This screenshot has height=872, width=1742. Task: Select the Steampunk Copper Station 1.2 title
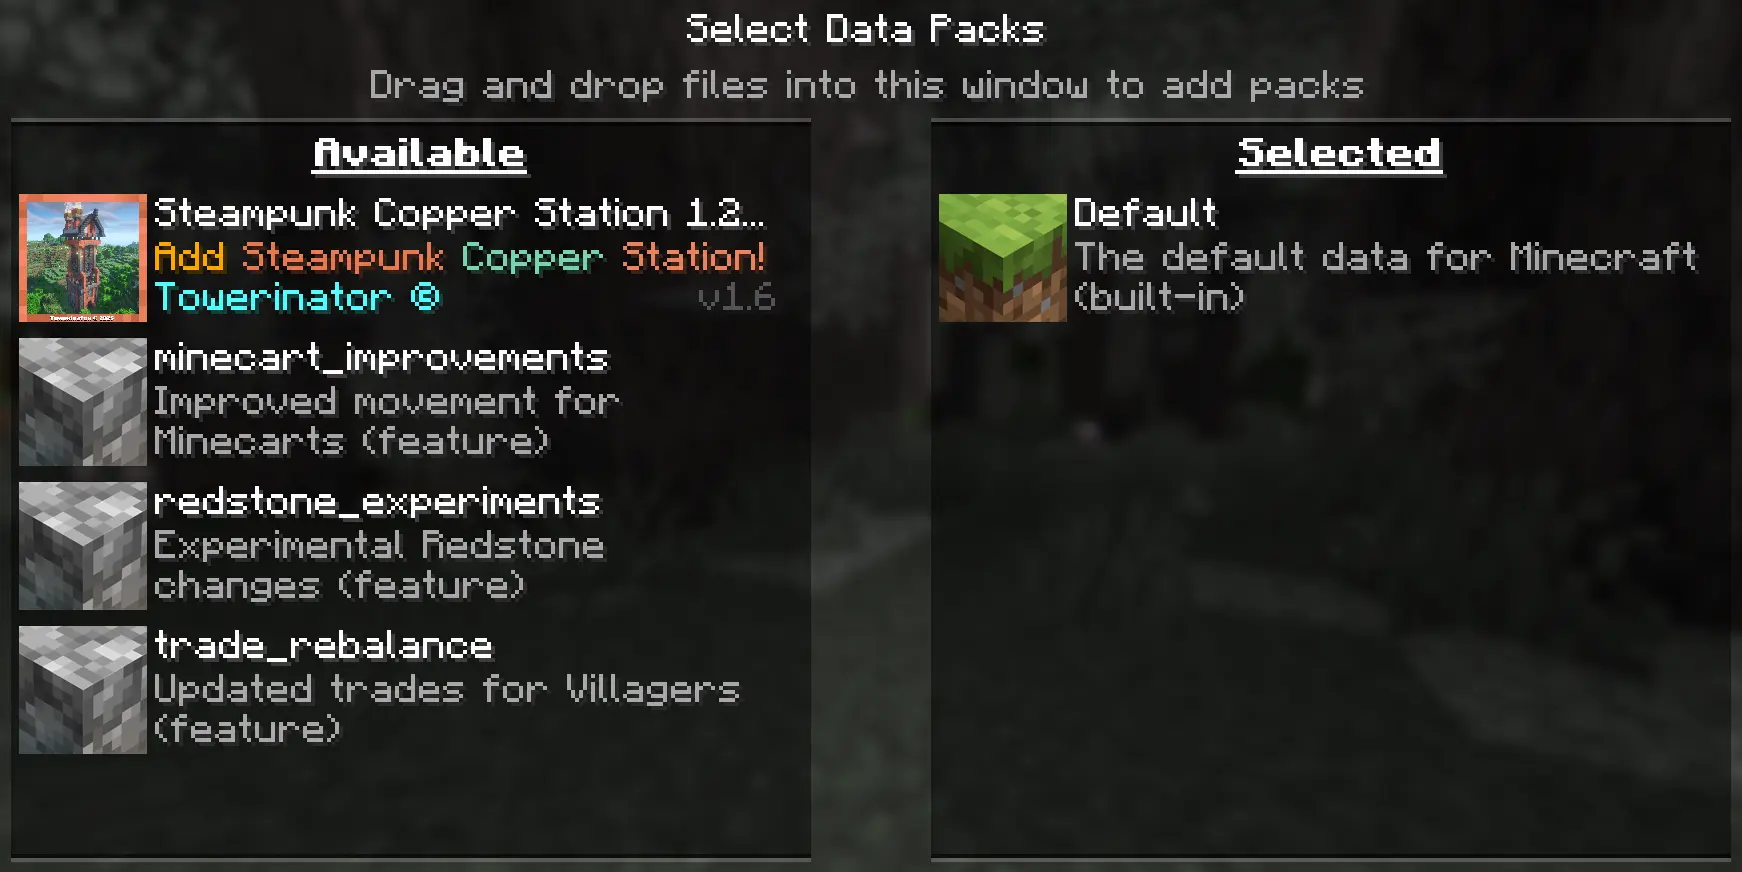459,213
